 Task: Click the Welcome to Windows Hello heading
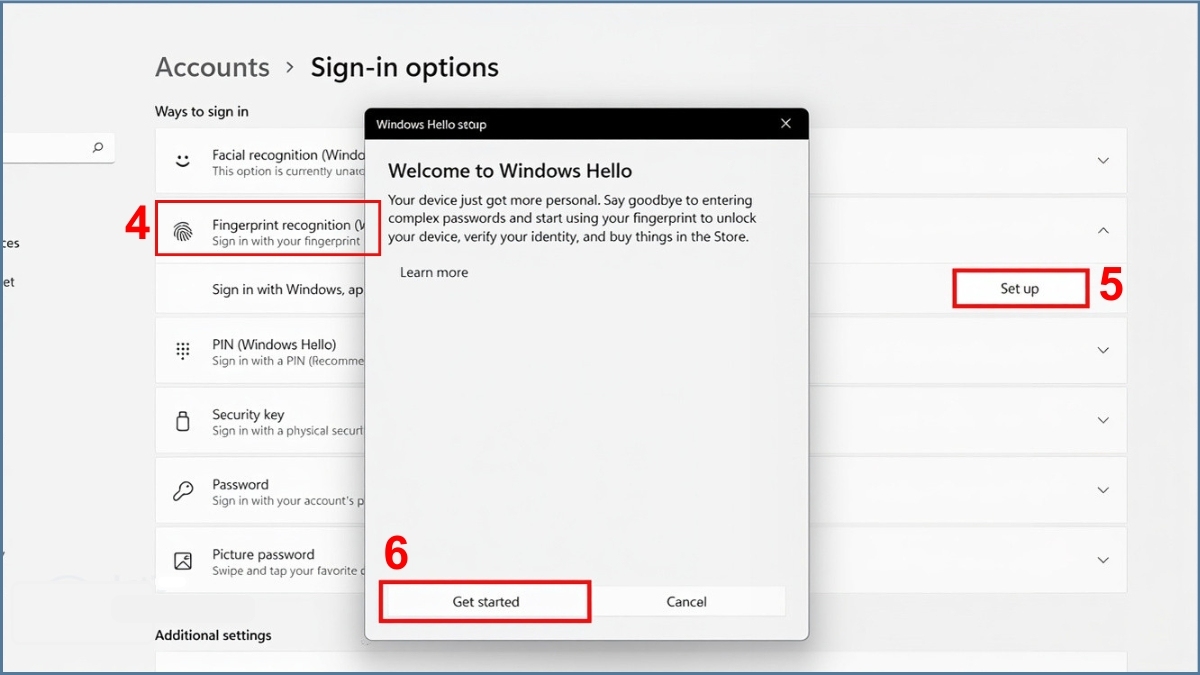(x=510, y=171)
